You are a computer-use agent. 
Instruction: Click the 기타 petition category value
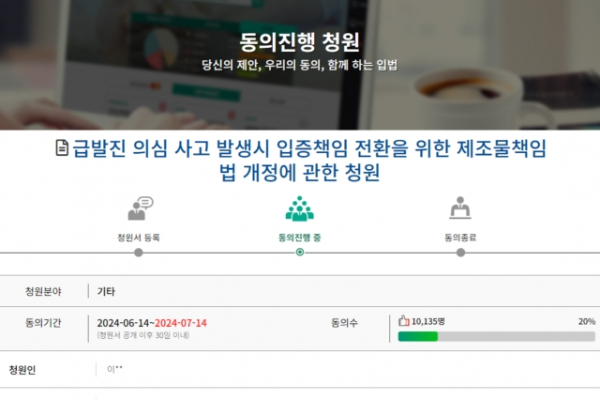[x=106, y=292]
